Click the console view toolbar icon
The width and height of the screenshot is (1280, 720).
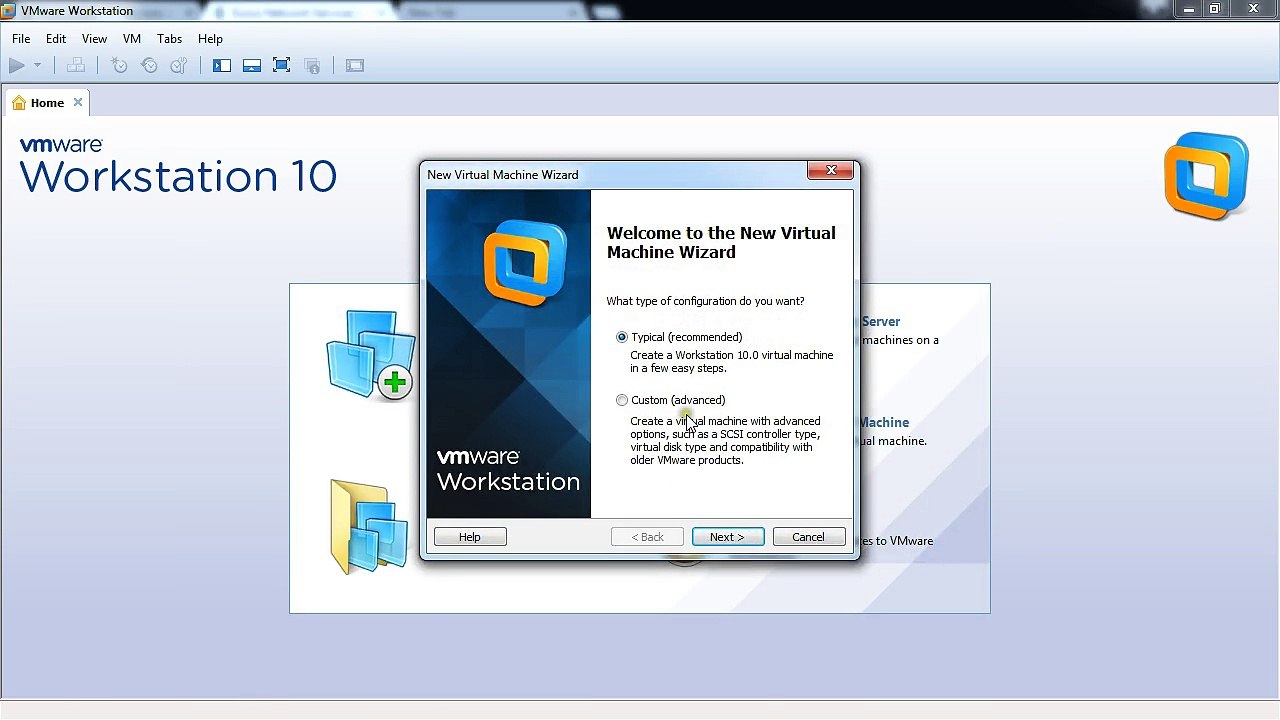click(355, 66)
